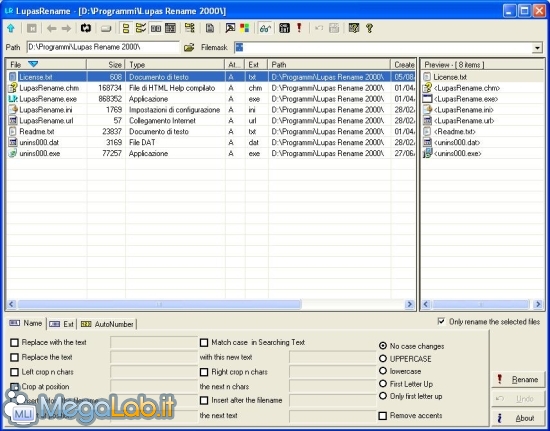Click the Rename button
This screenshot has height=431, width=550.
click(518, 379)
